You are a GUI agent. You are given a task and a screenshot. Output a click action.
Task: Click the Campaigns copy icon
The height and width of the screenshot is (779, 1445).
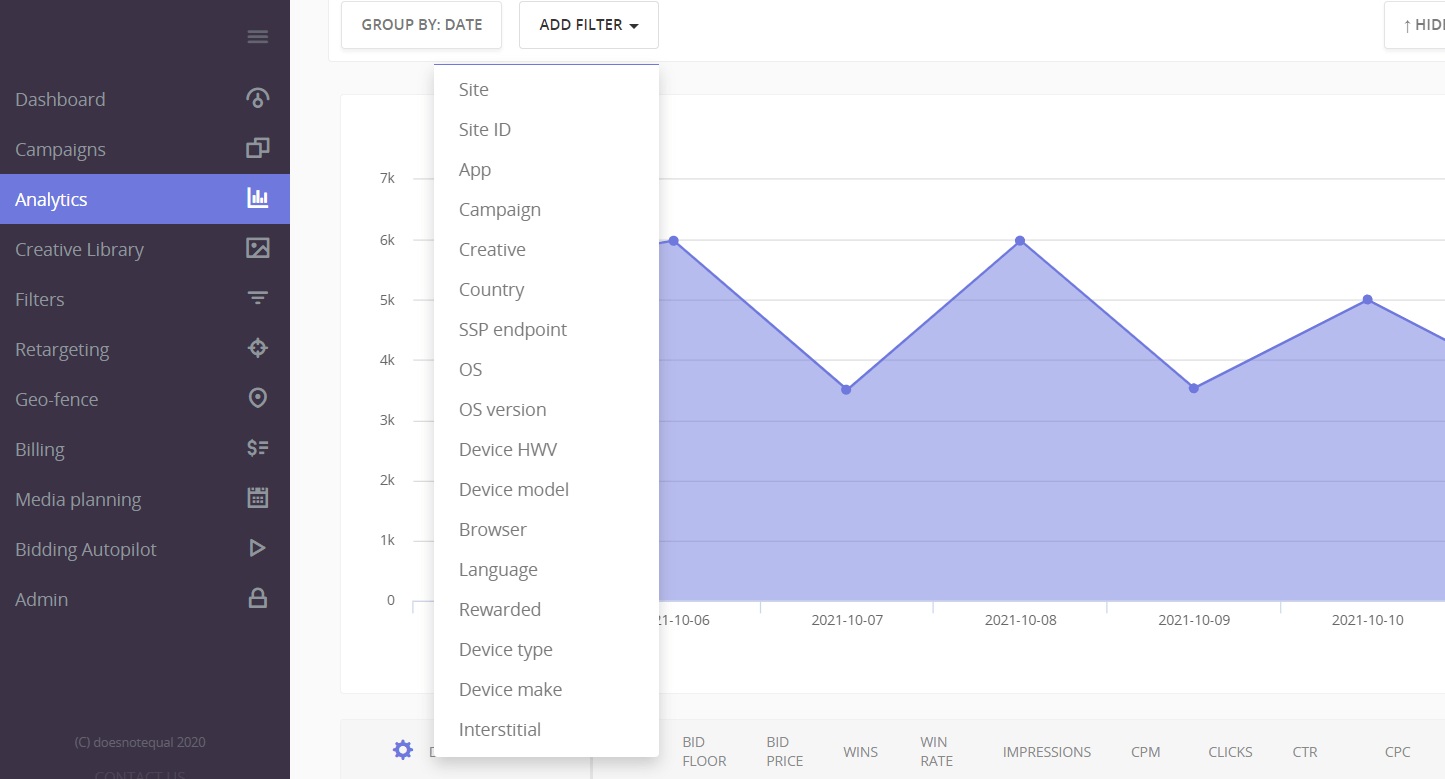pyautogui.click(x=258, y=148)
